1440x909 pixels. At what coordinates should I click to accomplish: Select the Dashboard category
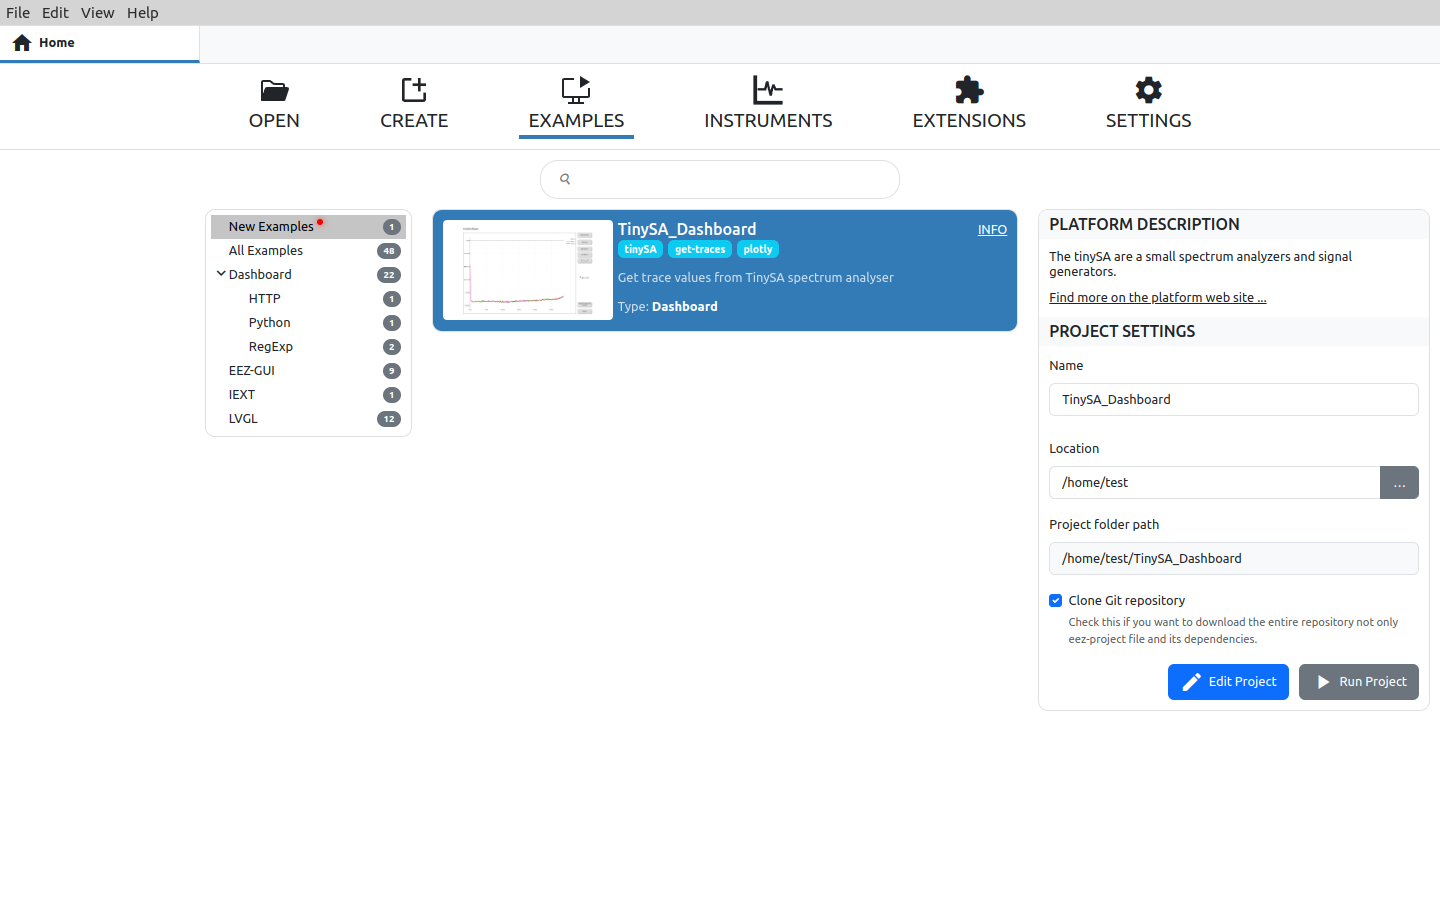[308, 275]
